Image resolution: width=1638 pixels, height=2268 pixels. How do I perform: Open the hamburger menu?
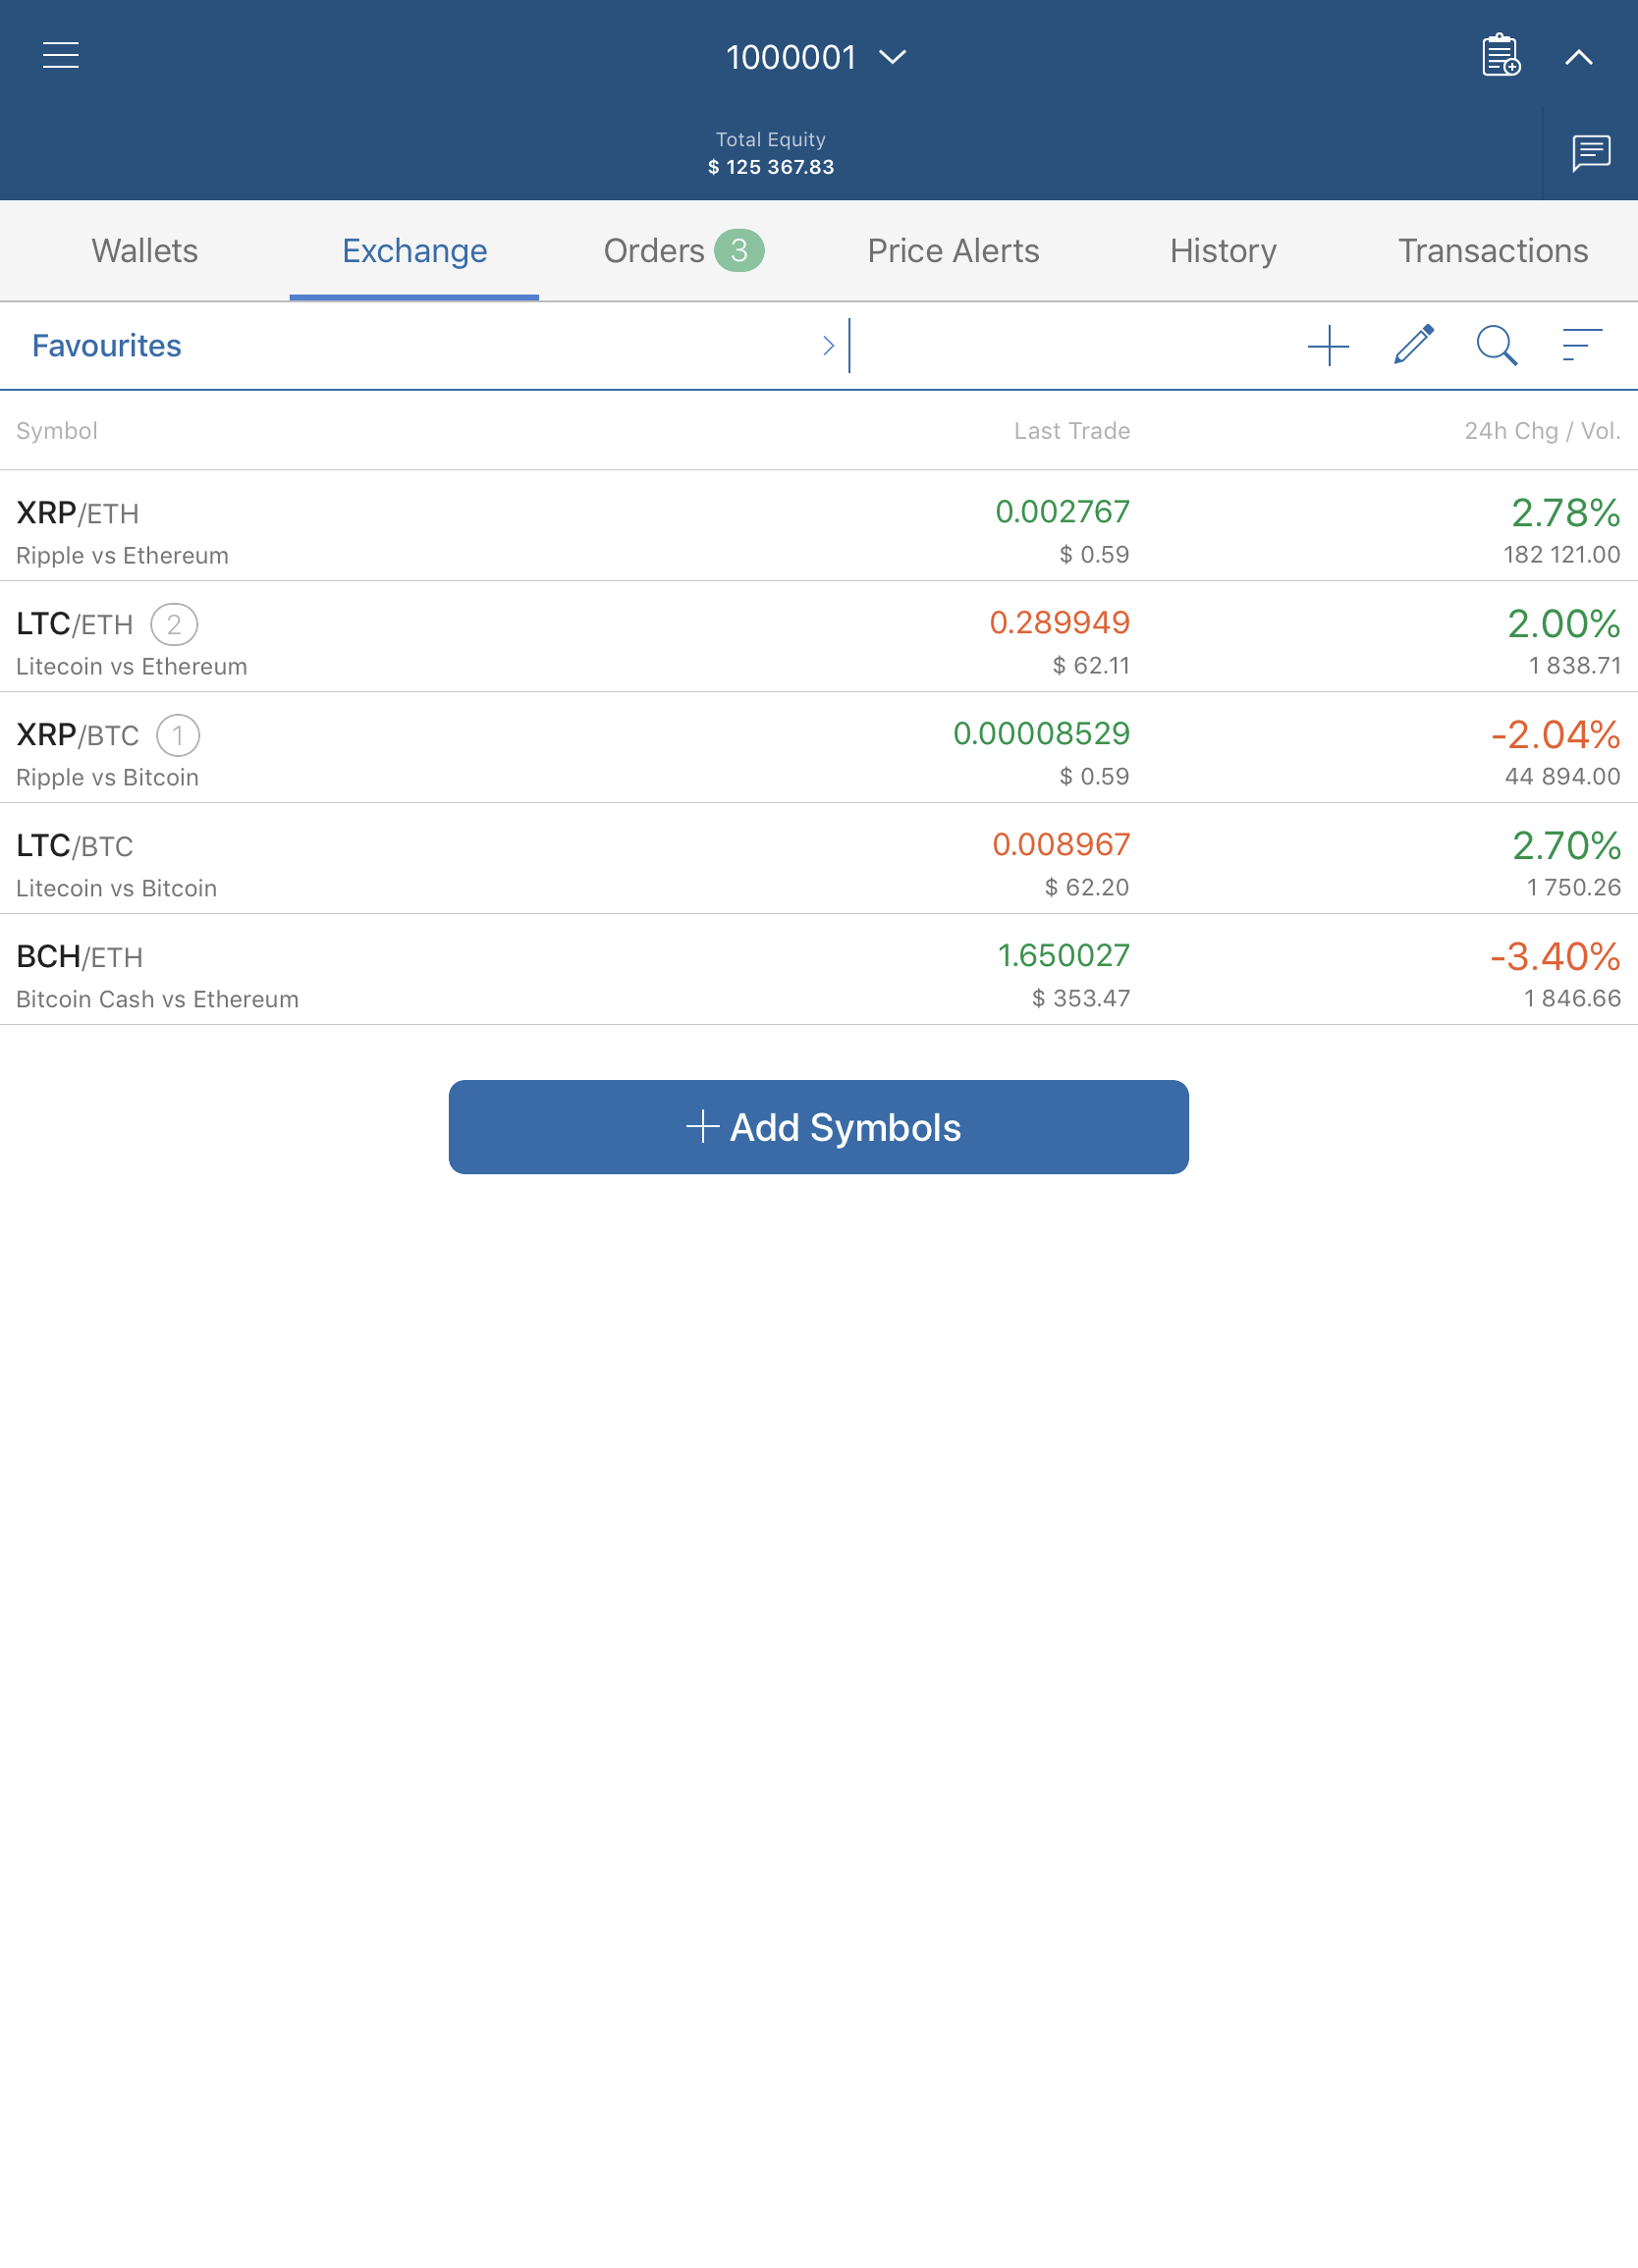tap(61, 56)
